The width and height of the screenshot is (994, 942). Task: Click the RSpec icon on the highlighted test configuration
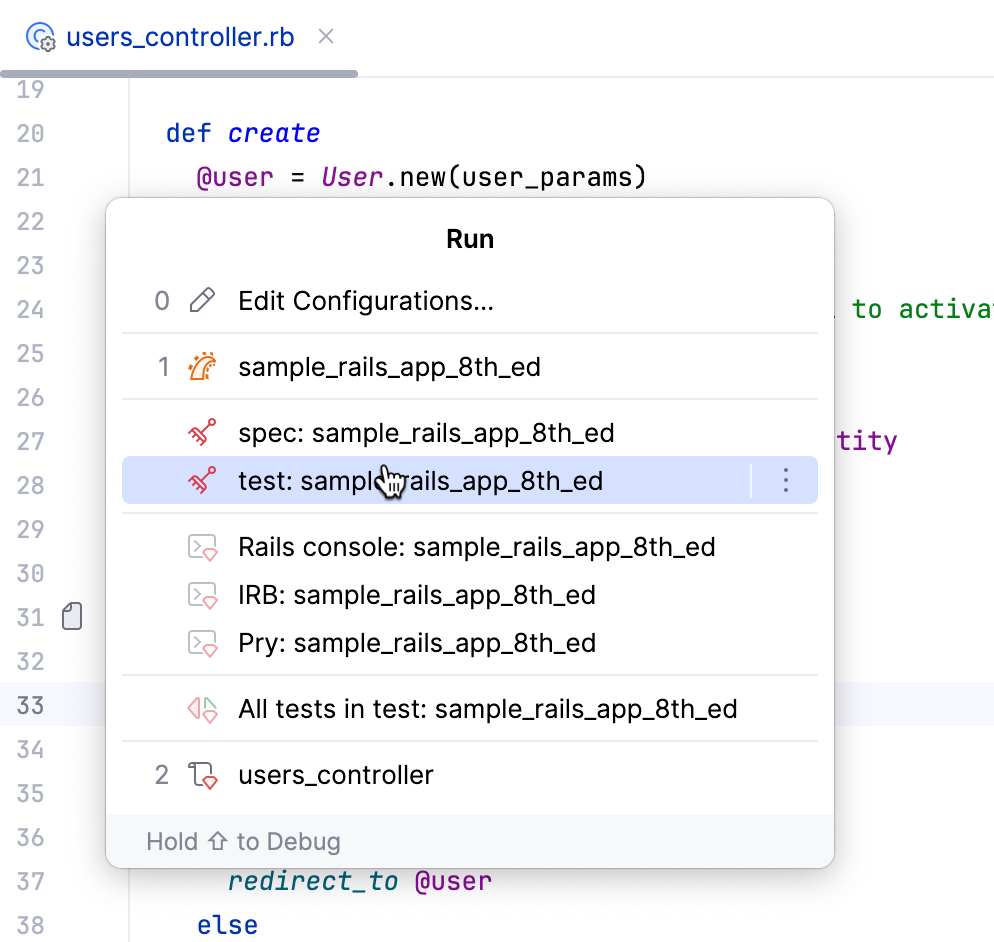tap(202, 480)
